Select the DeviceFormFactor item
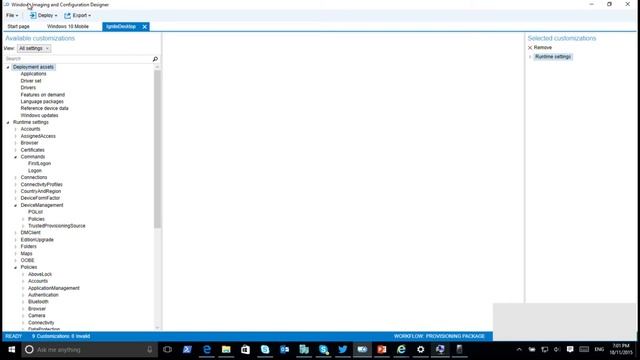The height and width of the screenshot is (360, 640). pyautogui.click(x=40, y=198)
